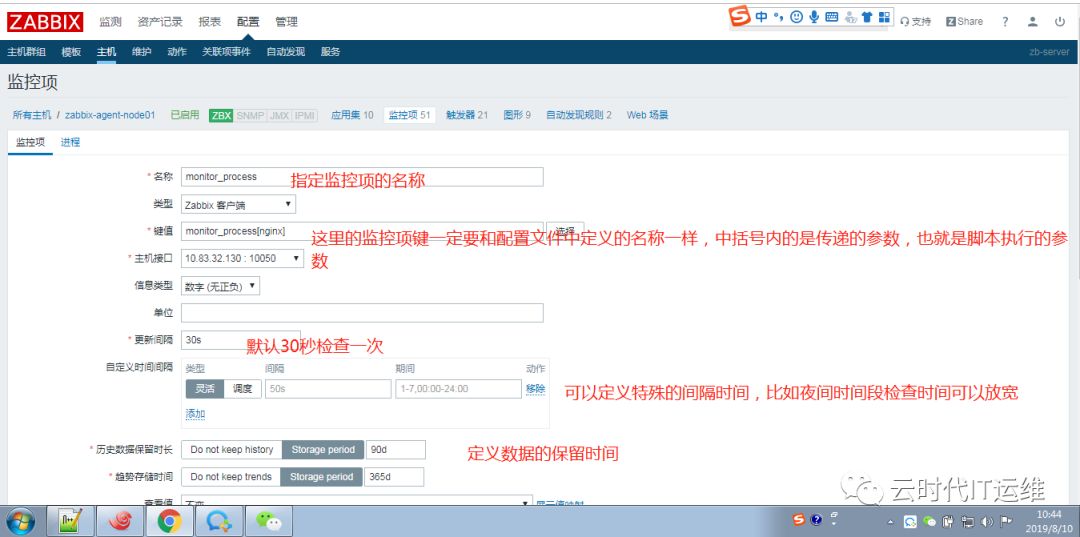Open blue chat app in taskbar
1080x537 pixels.
pyautogui.click(x=220, y=521)
